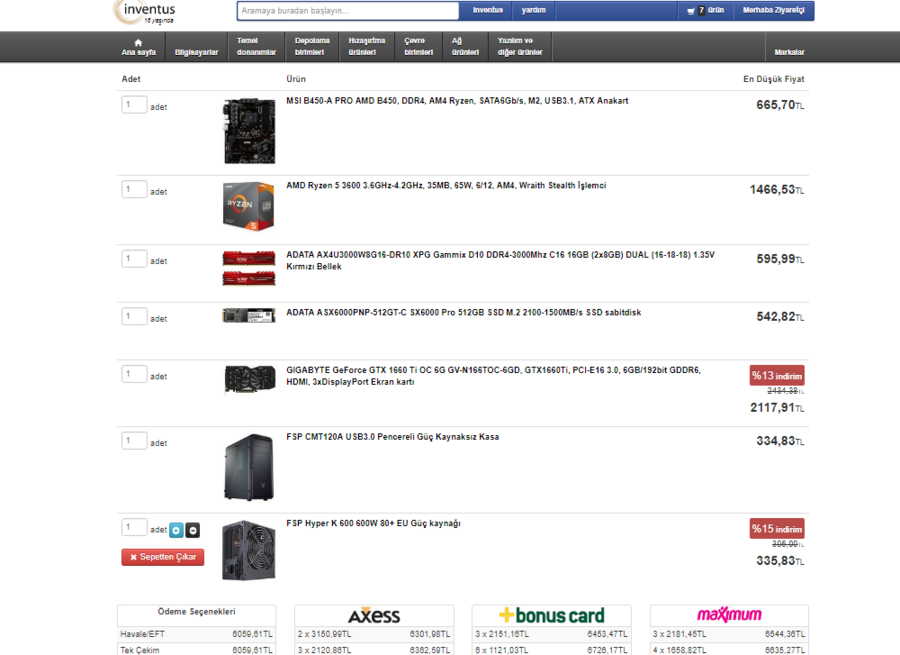Open ADATA SX6000 Pro SSD thumbnail
The height and width of the screenshot is (655, 900).
[249, 316]
